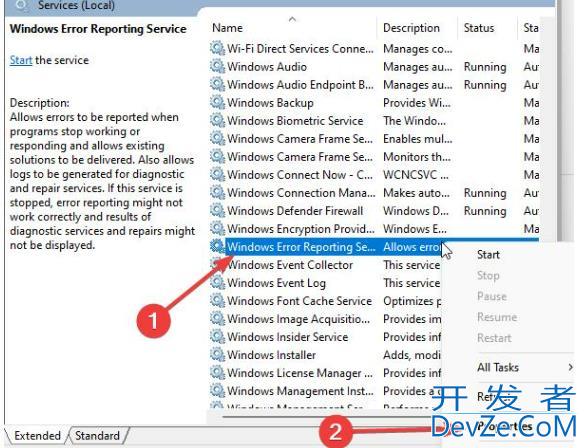Click the Optimizes description of Font Cache Service
The image size is (587, 448).
pyautogui.click(x=412, y=301)
